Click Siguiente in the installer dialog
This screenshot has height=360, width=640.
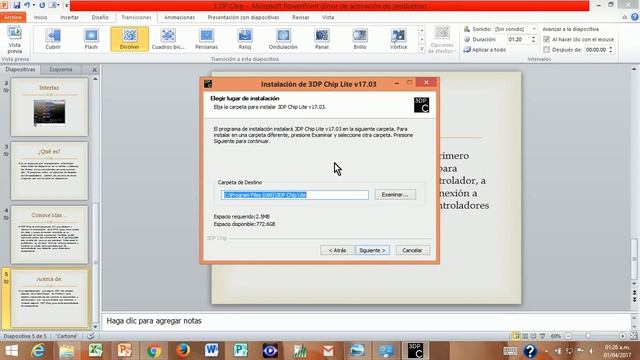(x=372, y=250)
